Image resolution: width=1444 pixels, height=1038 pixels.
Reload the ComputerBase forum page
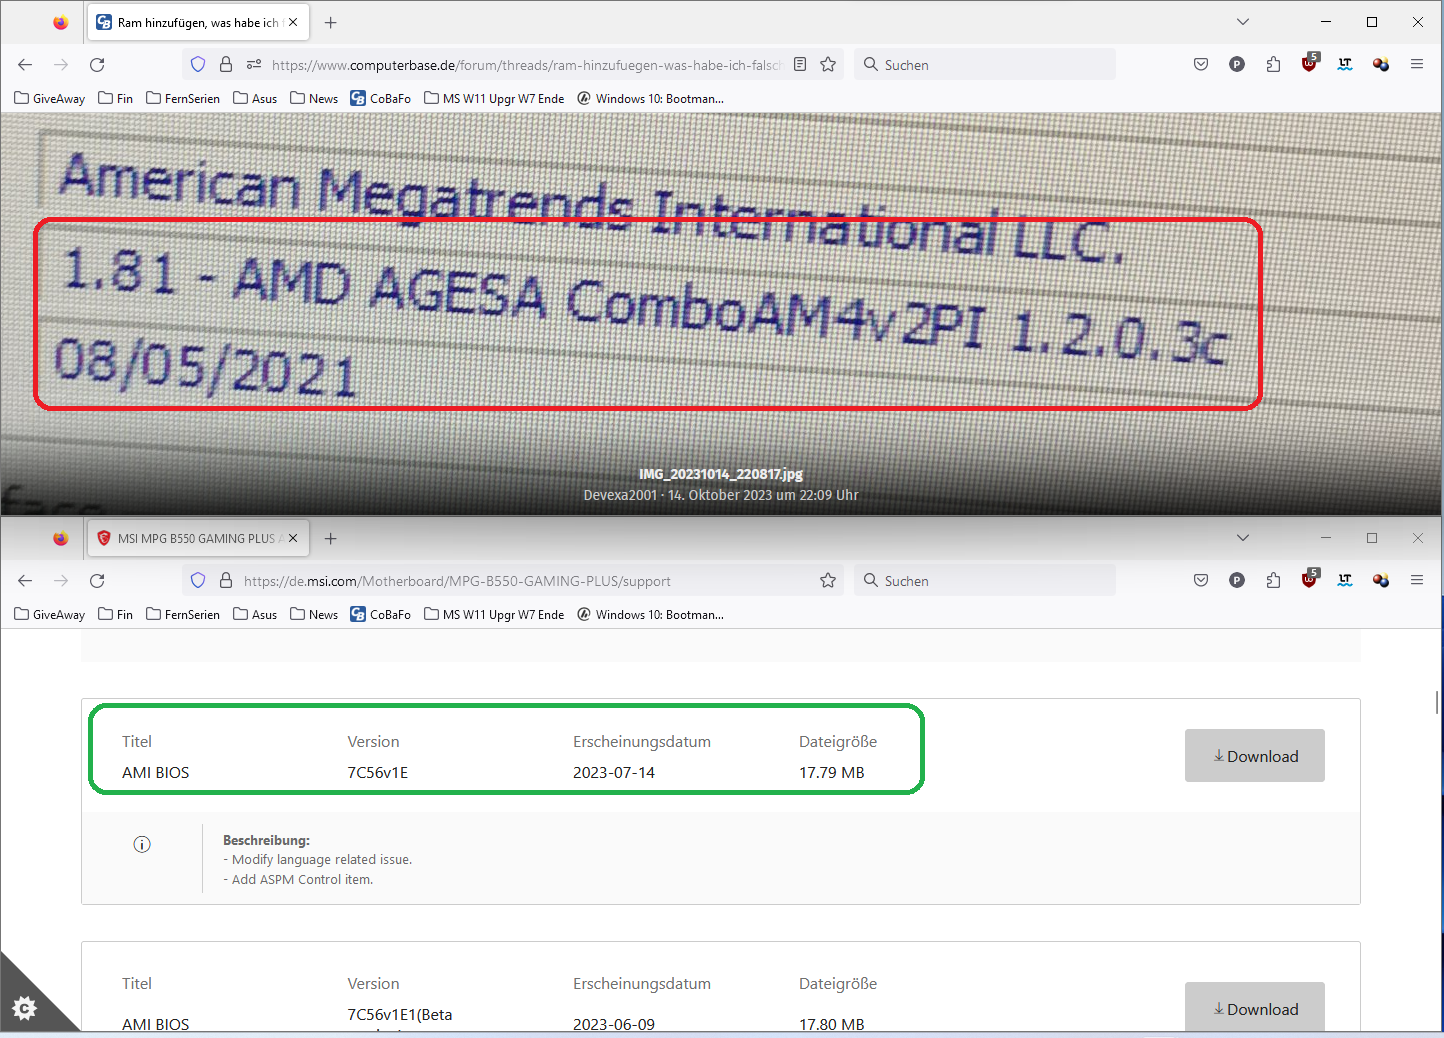[x=97, y=65]
